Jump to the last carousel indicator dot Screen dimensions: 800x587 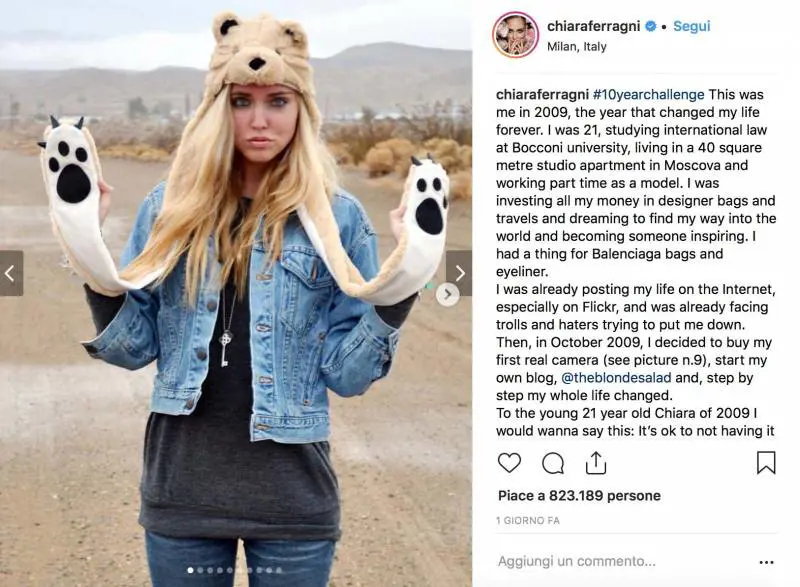coord(279,570)
